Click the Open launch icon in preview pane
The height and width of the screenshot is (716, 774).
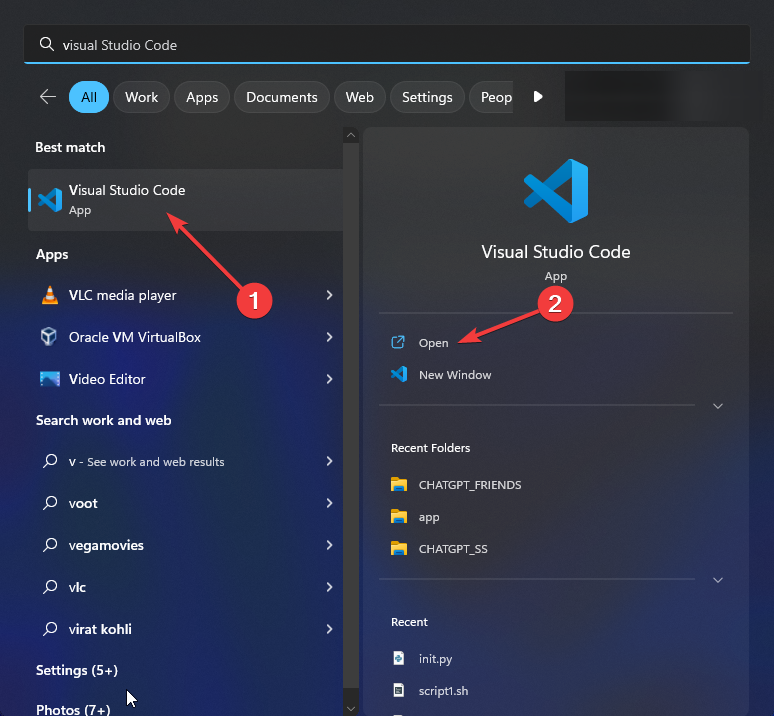coord(398,342)
